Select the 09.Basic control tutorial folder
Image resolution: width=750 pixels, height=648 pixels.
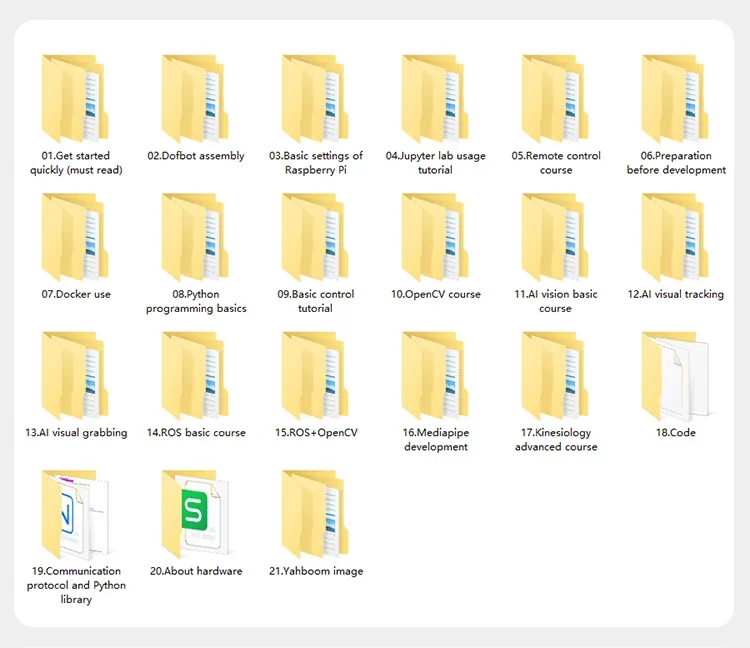[315, 237]
